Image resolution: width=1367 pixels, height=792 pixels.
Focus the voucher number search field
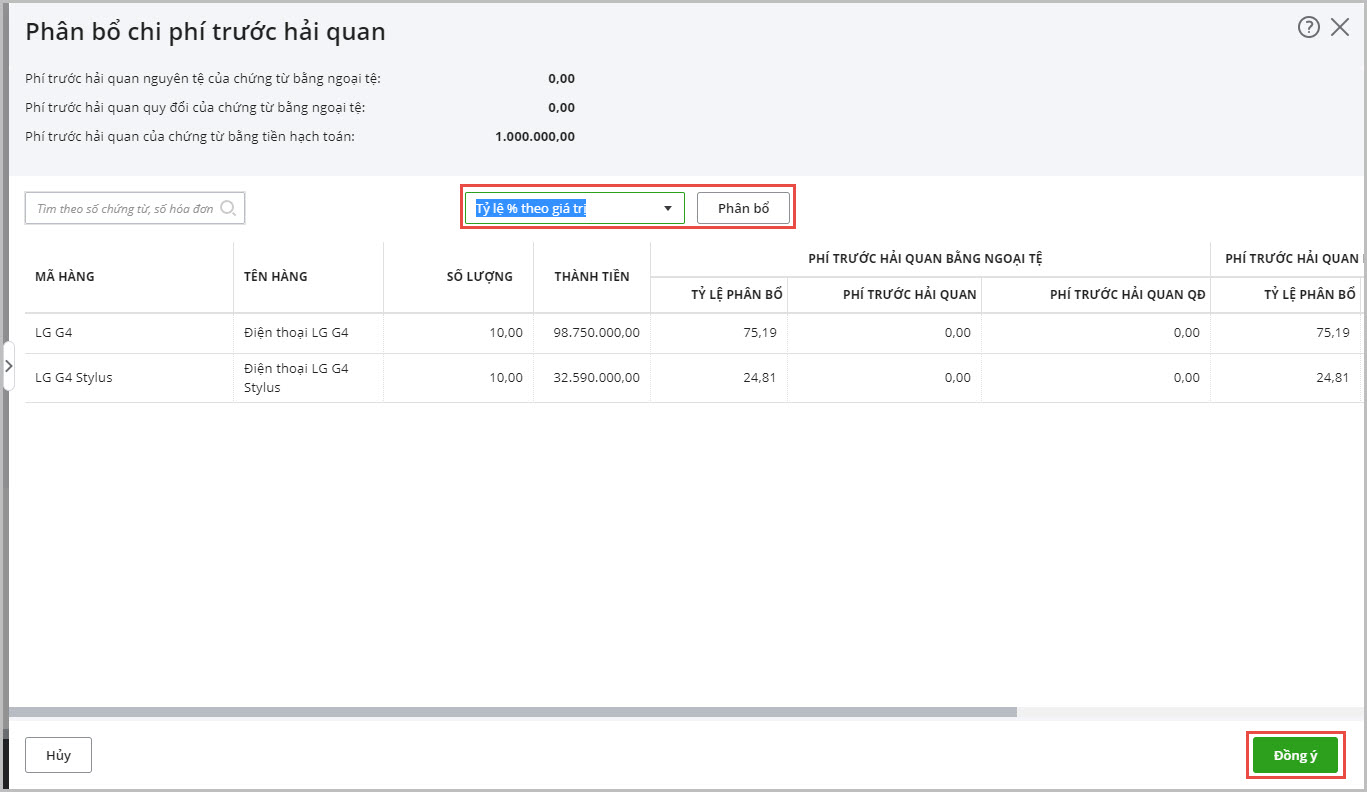125,208
